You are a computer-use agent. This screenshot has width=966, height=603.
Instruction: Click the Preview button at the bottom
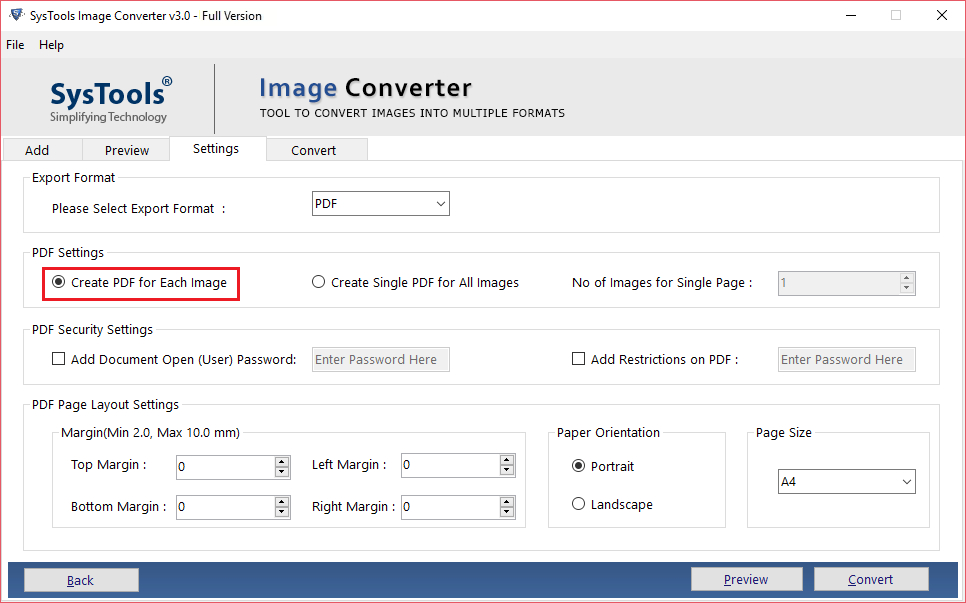tap(746, 578)
